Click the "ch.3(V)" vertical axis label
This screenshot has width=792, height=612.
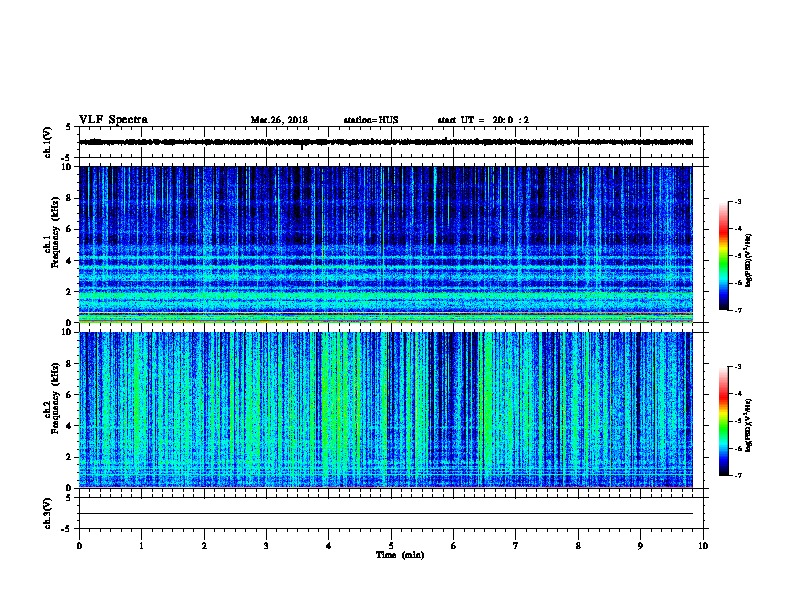point(48,513)
